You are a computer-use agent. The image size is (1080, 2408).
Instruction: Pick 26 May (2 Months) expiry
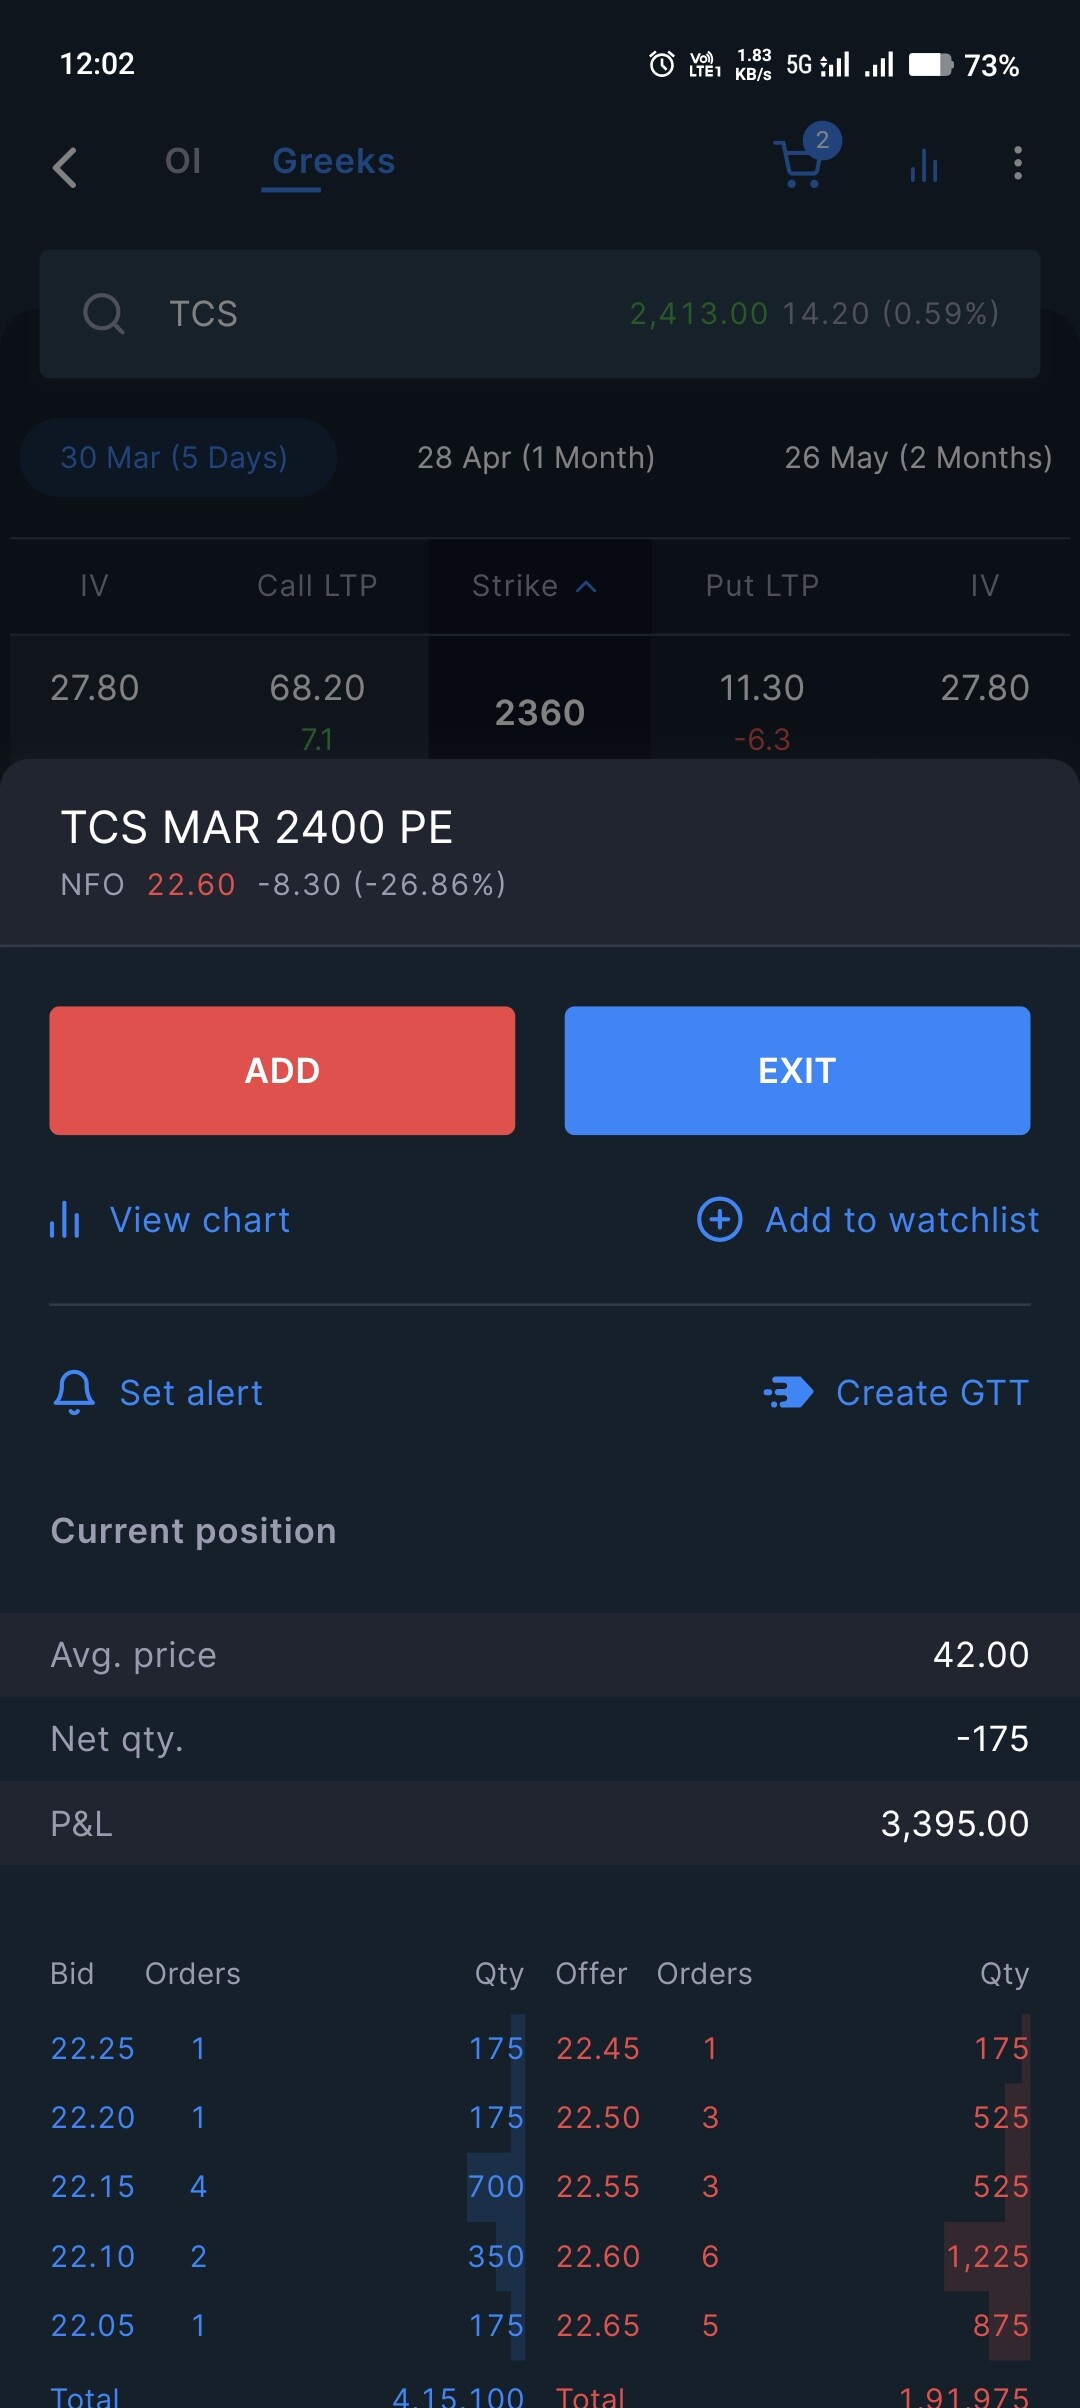917,457
